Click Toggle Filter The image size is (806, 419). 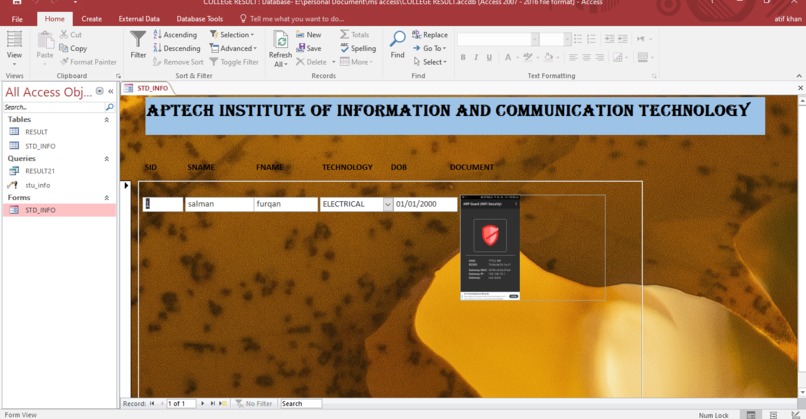234,62
